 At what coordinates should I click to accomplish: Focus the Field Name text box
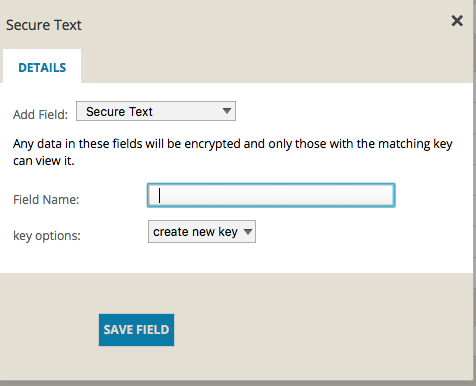(x=271, y=195)
